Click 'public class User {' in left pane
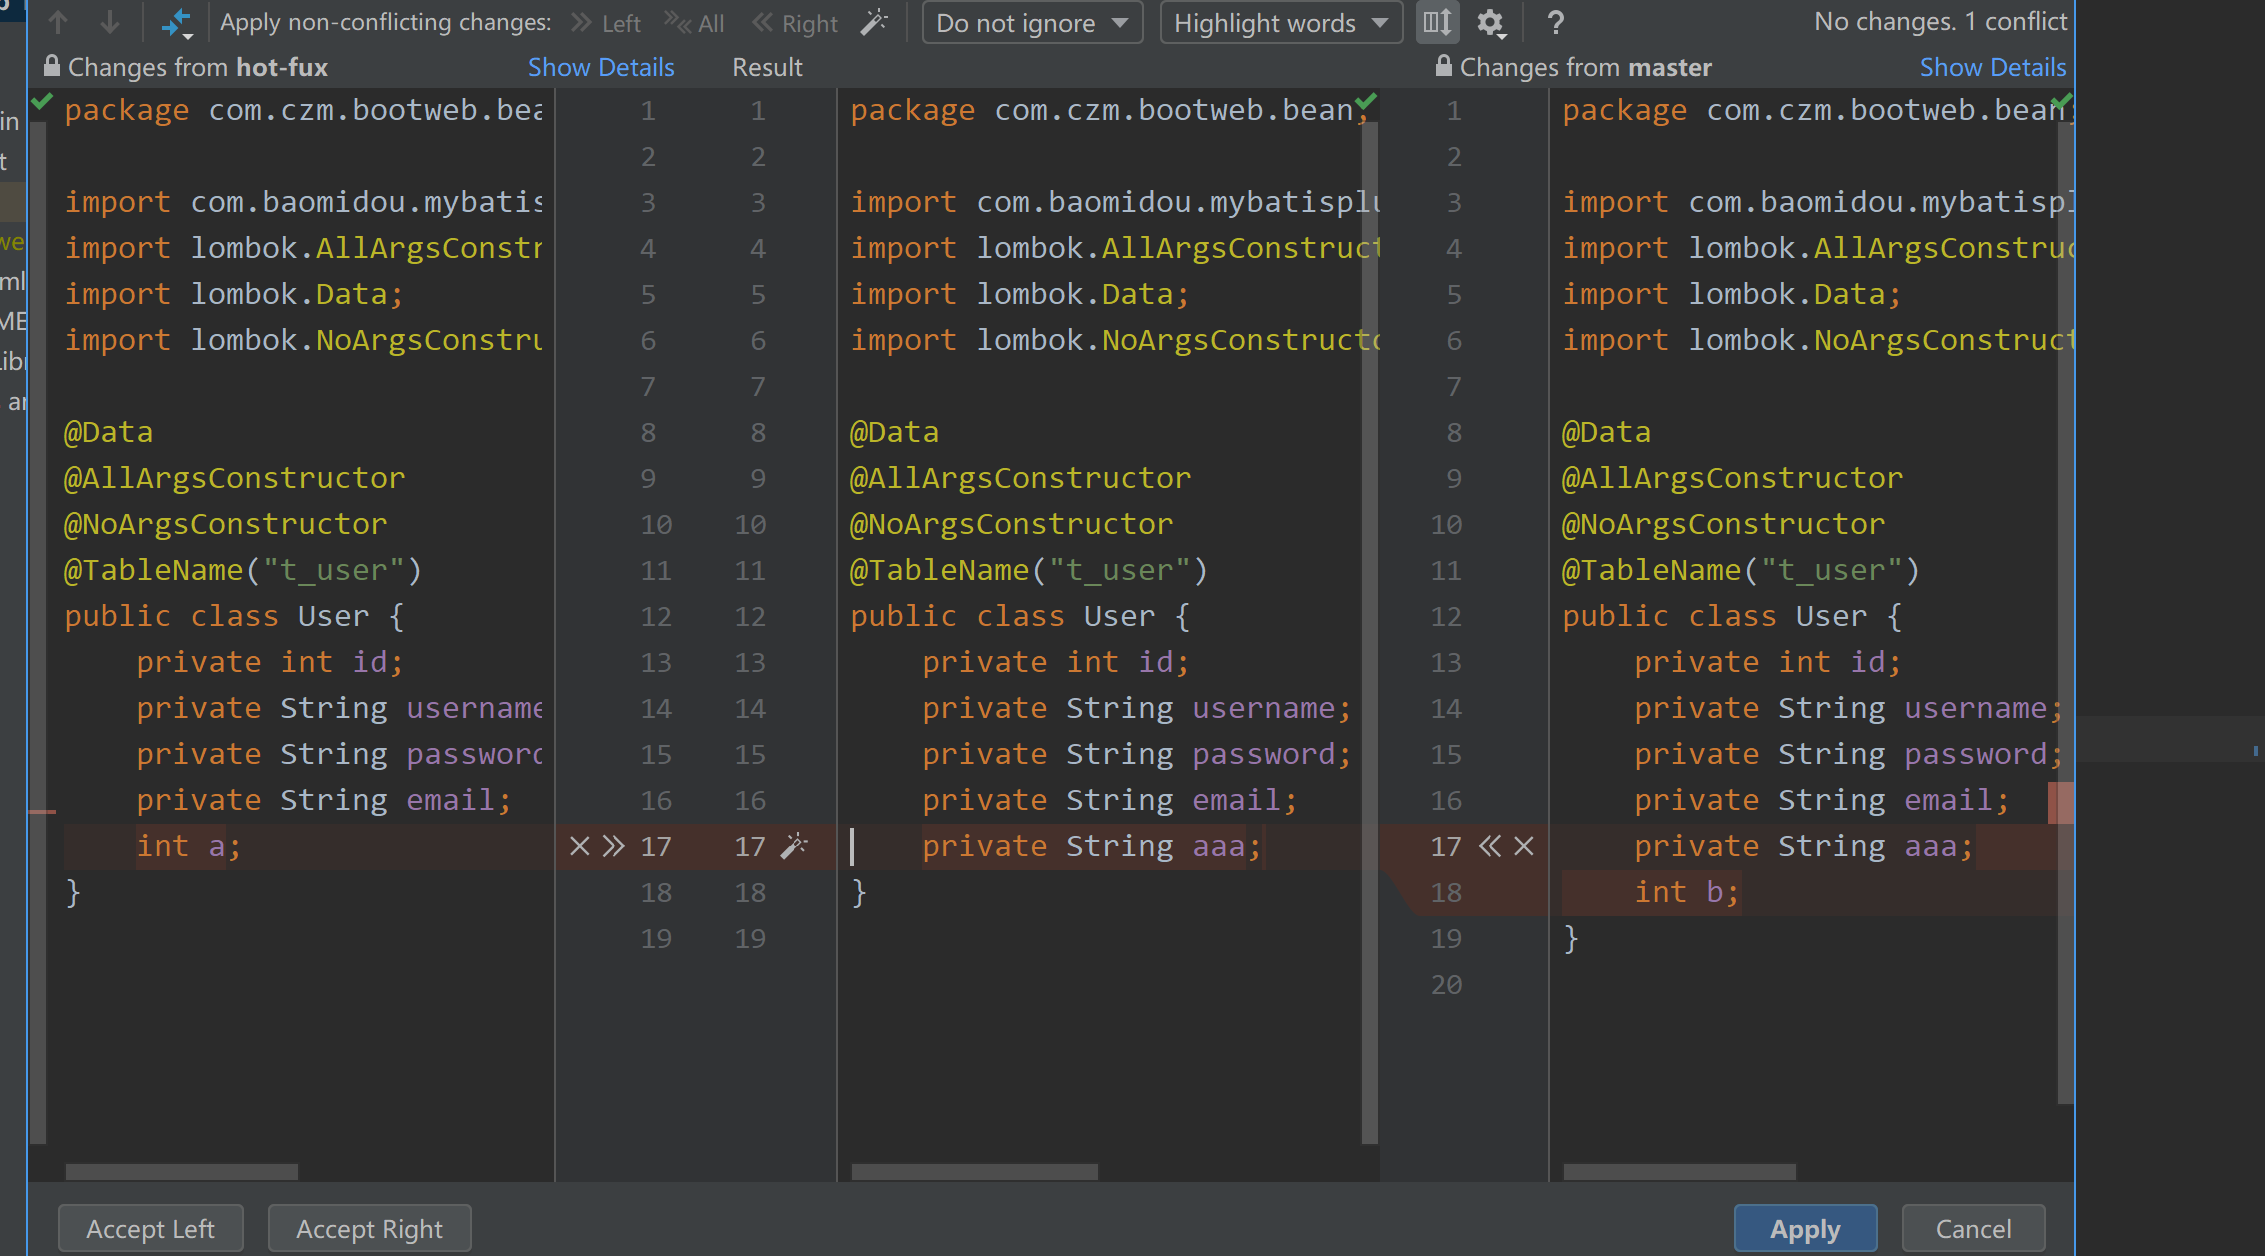The image size is (2265, 1256). [234, 616]
